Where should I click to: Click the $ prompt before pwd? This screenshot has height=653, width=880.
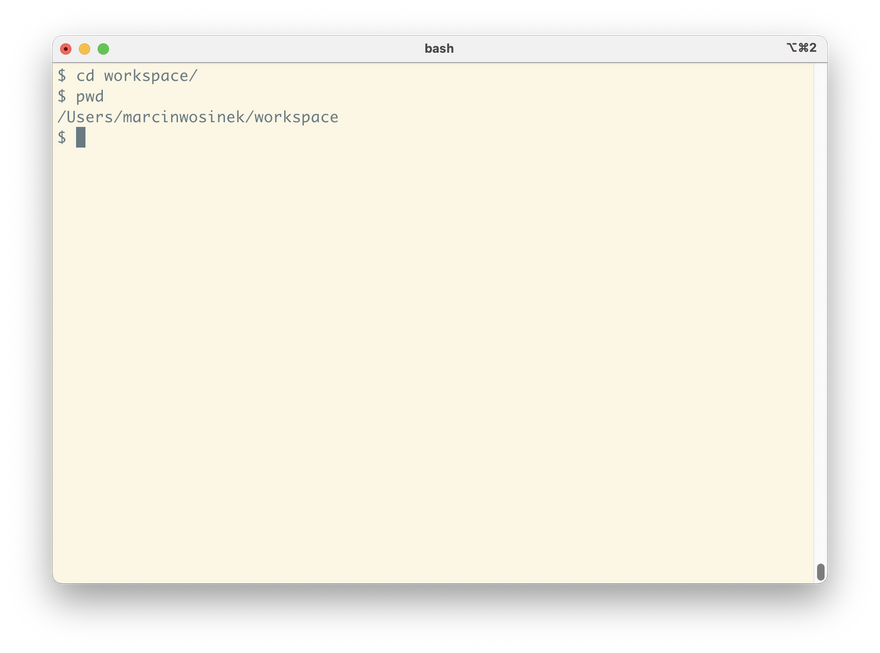(x=62, y=97)
